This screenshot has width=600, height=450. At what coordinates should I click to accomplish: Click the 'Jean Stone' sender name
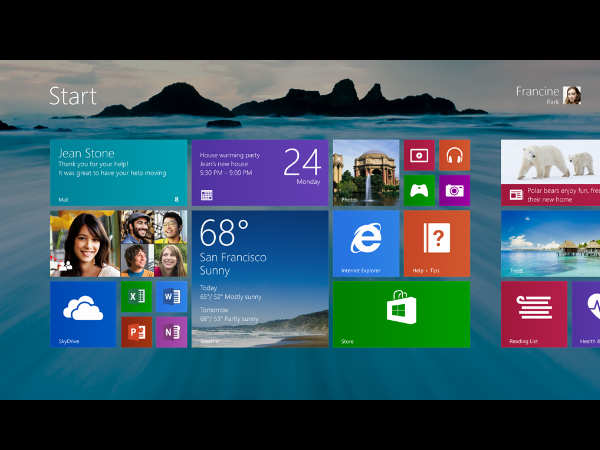click(x=86, y=153)
